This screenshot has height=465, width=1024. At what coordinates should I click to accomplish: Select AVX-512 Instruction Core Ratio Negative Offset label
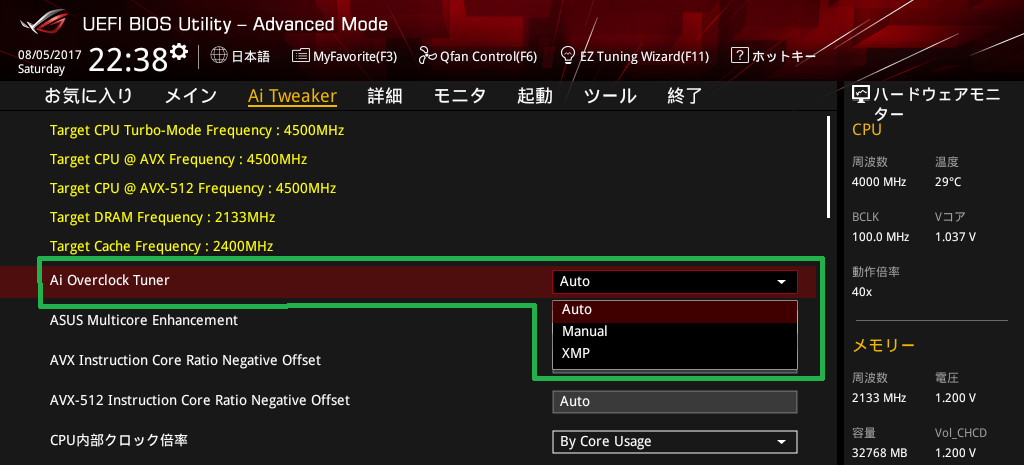(x=200, y=400)
